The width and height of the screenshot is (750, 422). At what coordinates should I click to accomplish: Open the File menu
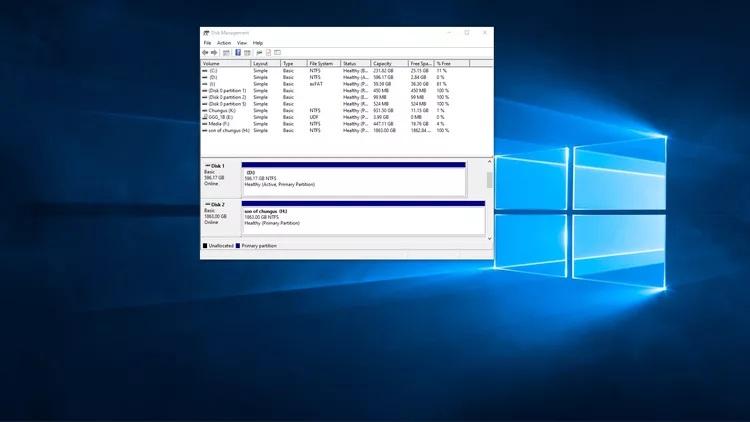click(207, 43)
